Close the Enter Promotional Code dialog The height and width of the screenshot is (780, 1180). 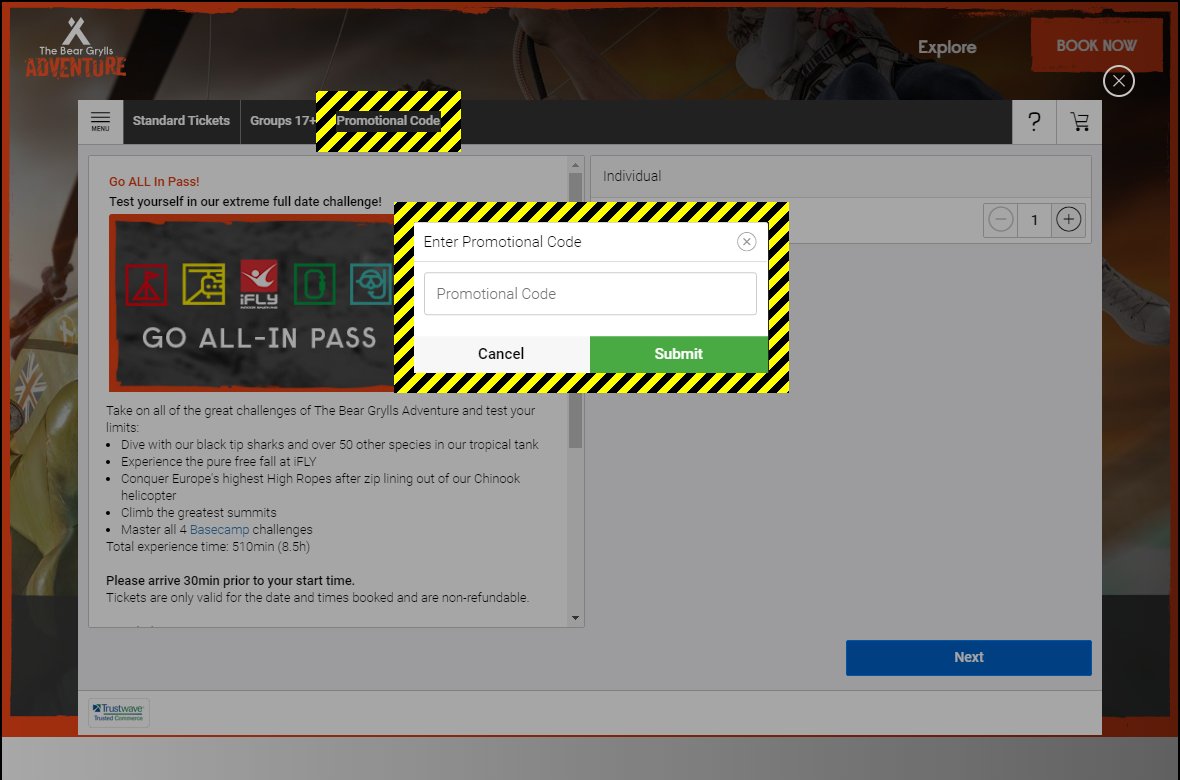[x=747, y=242]
